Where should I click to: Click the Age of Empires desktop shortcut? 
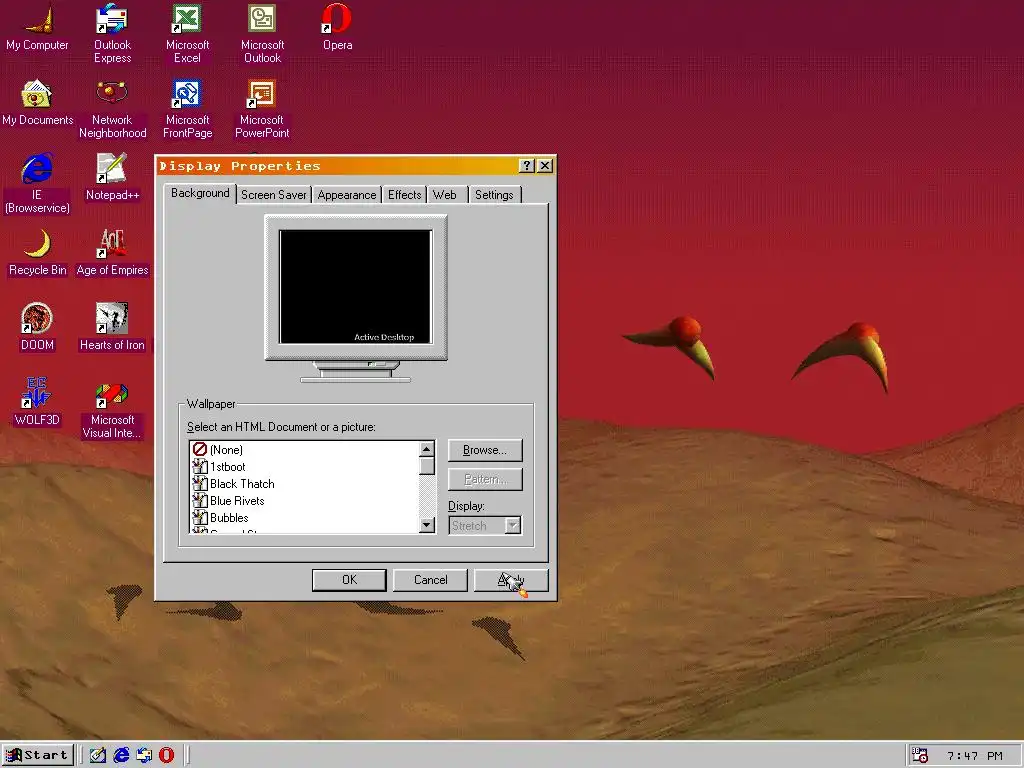tap(112, 252)
